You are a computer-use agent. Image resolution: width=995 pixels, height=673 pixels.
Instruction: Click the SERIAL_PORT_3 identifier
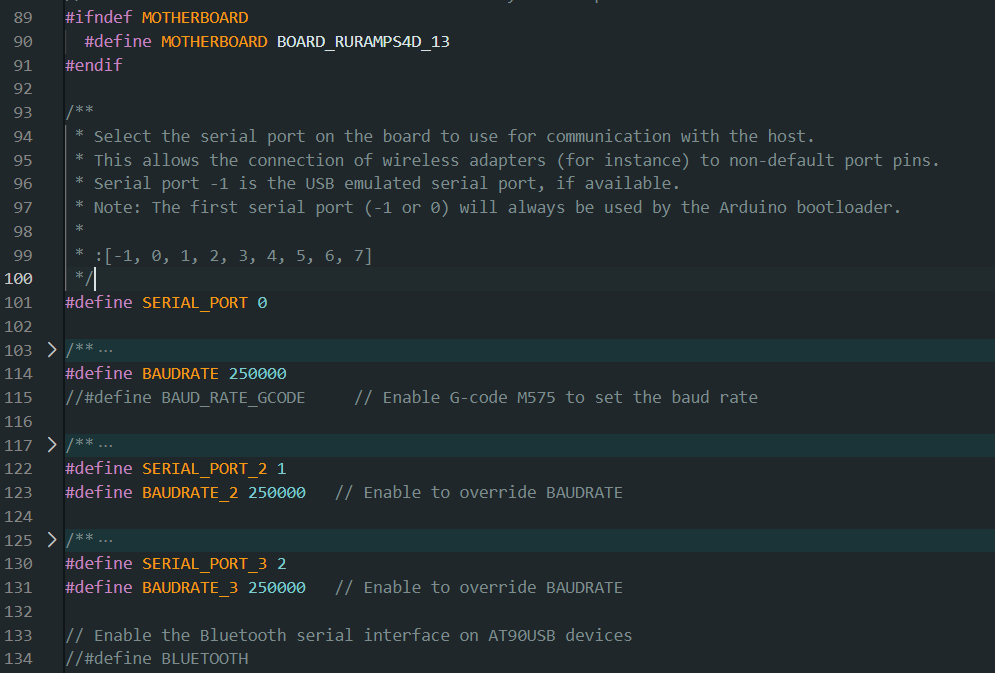204,564
